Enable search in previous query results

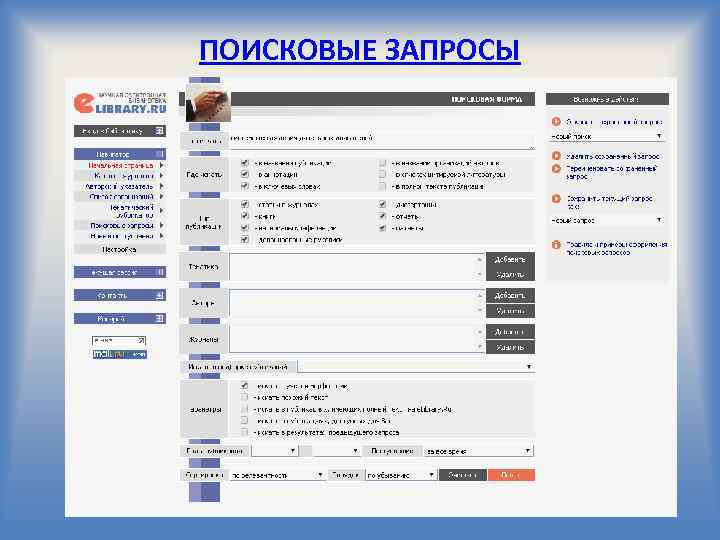(244, 432)
